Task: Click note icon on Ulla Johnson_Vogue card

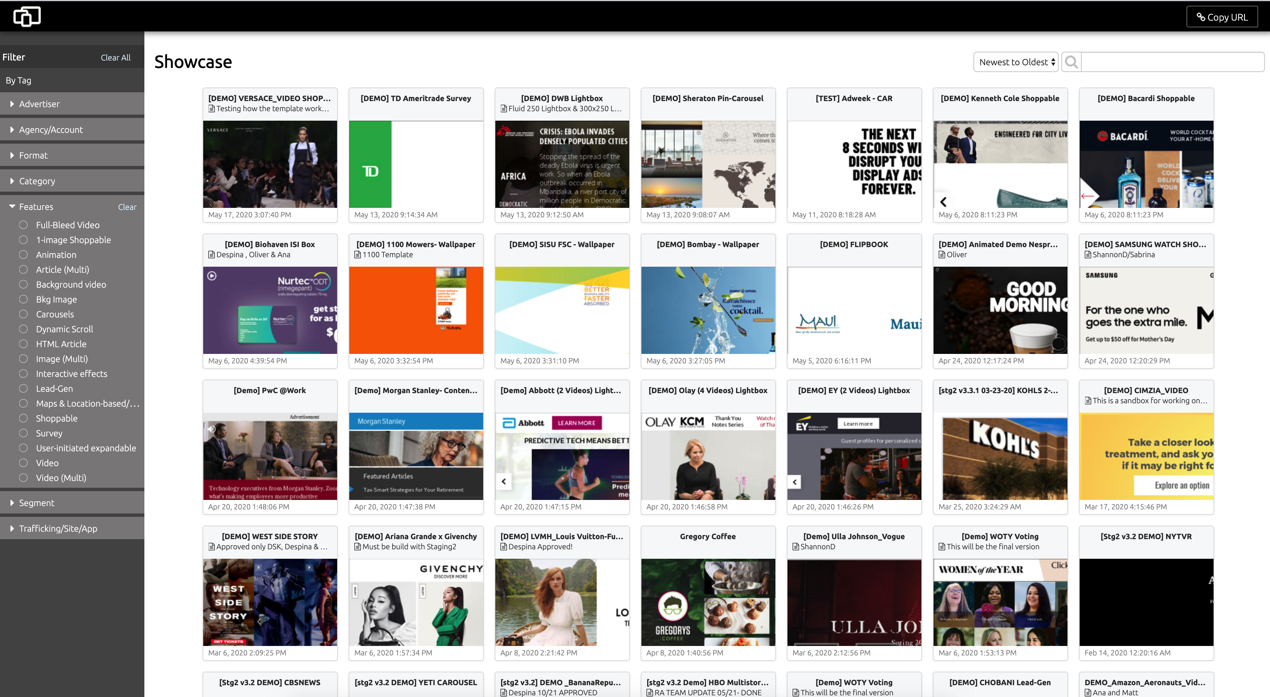Action: pyautogui.click(x=795, y=547)
